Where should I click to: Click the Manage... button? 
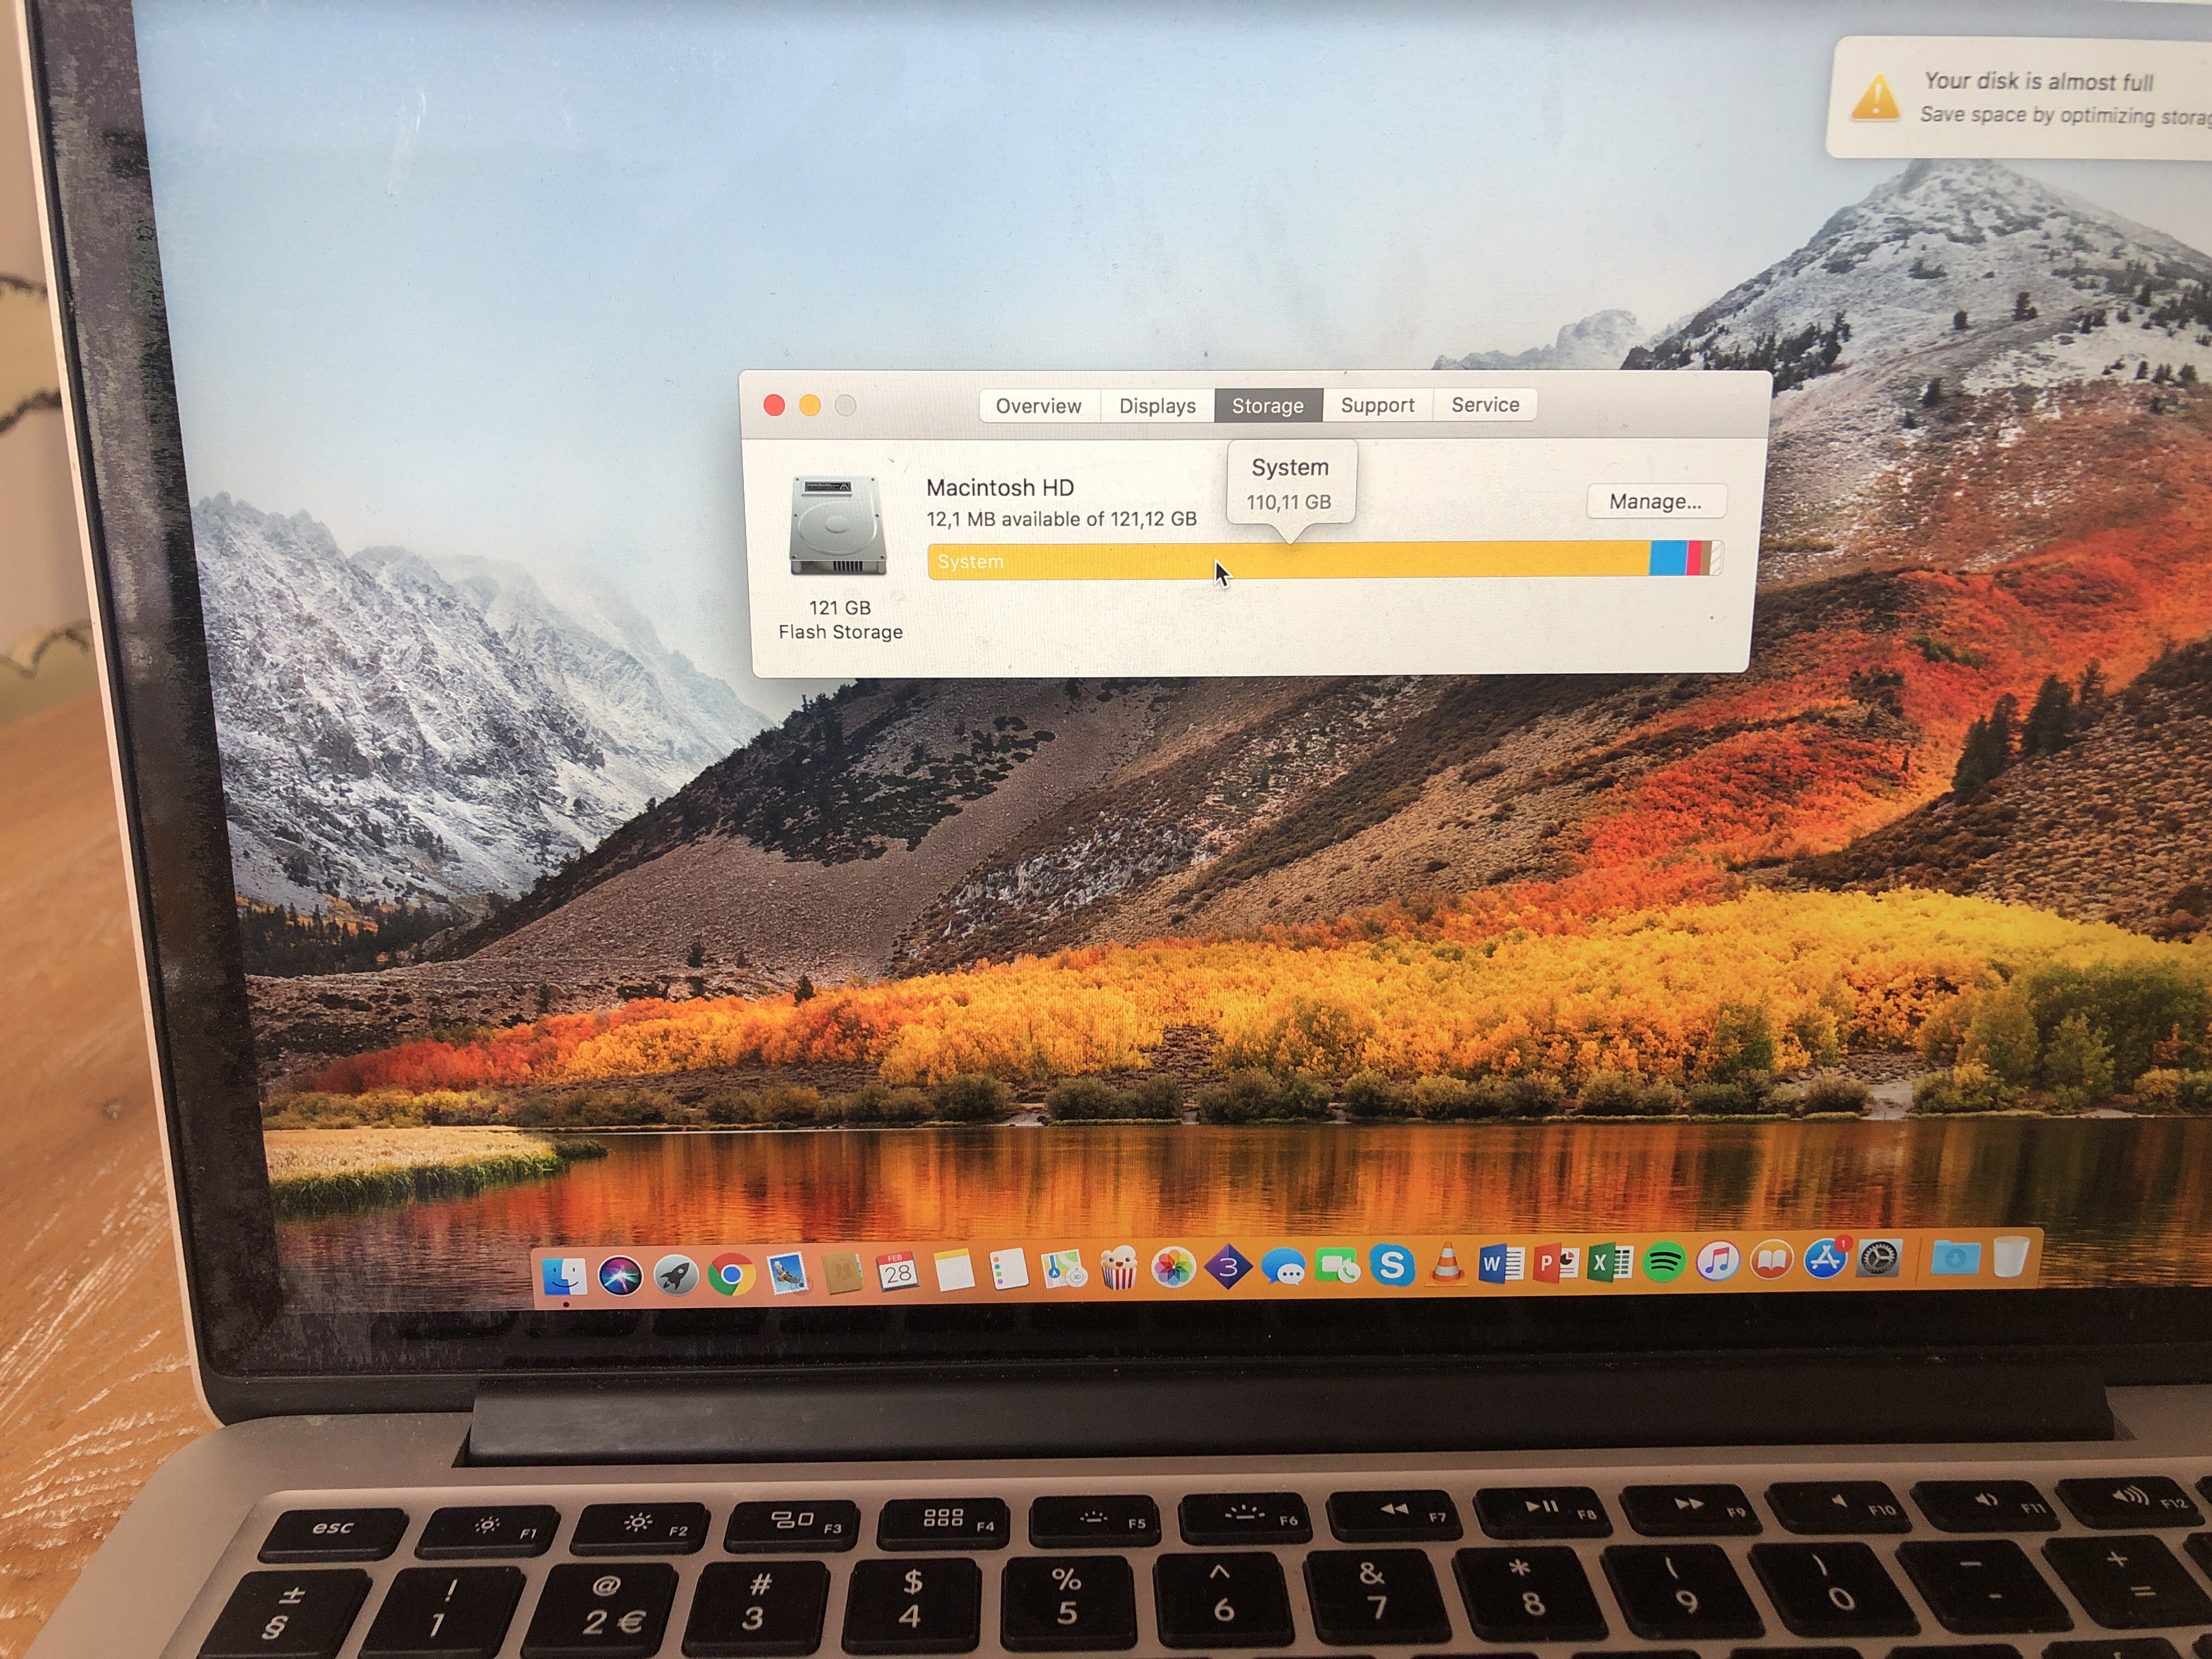(x=1655, y=501)
